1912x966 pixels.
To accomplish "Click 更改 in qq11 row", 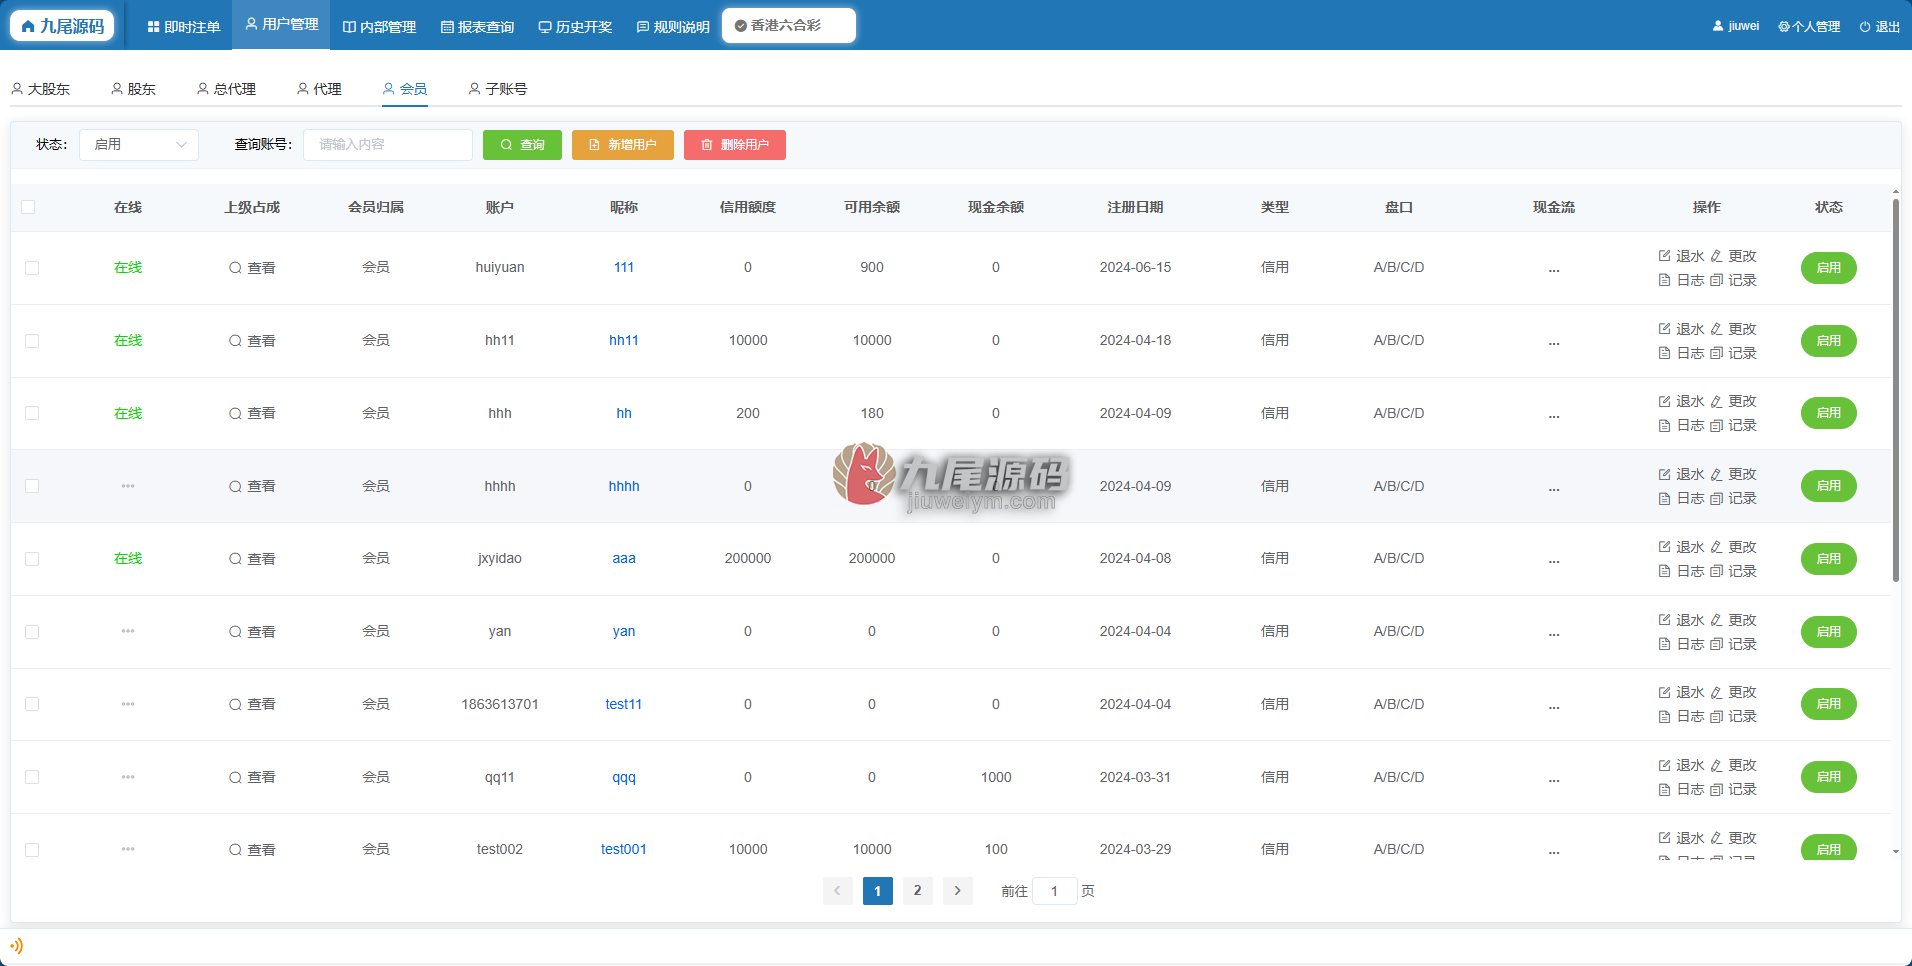I will tap(1733, 765).
